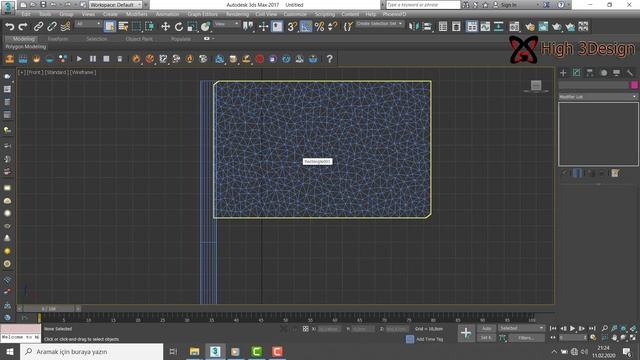
Task: Toggle Angle Snap
Action: coord(306,27)
